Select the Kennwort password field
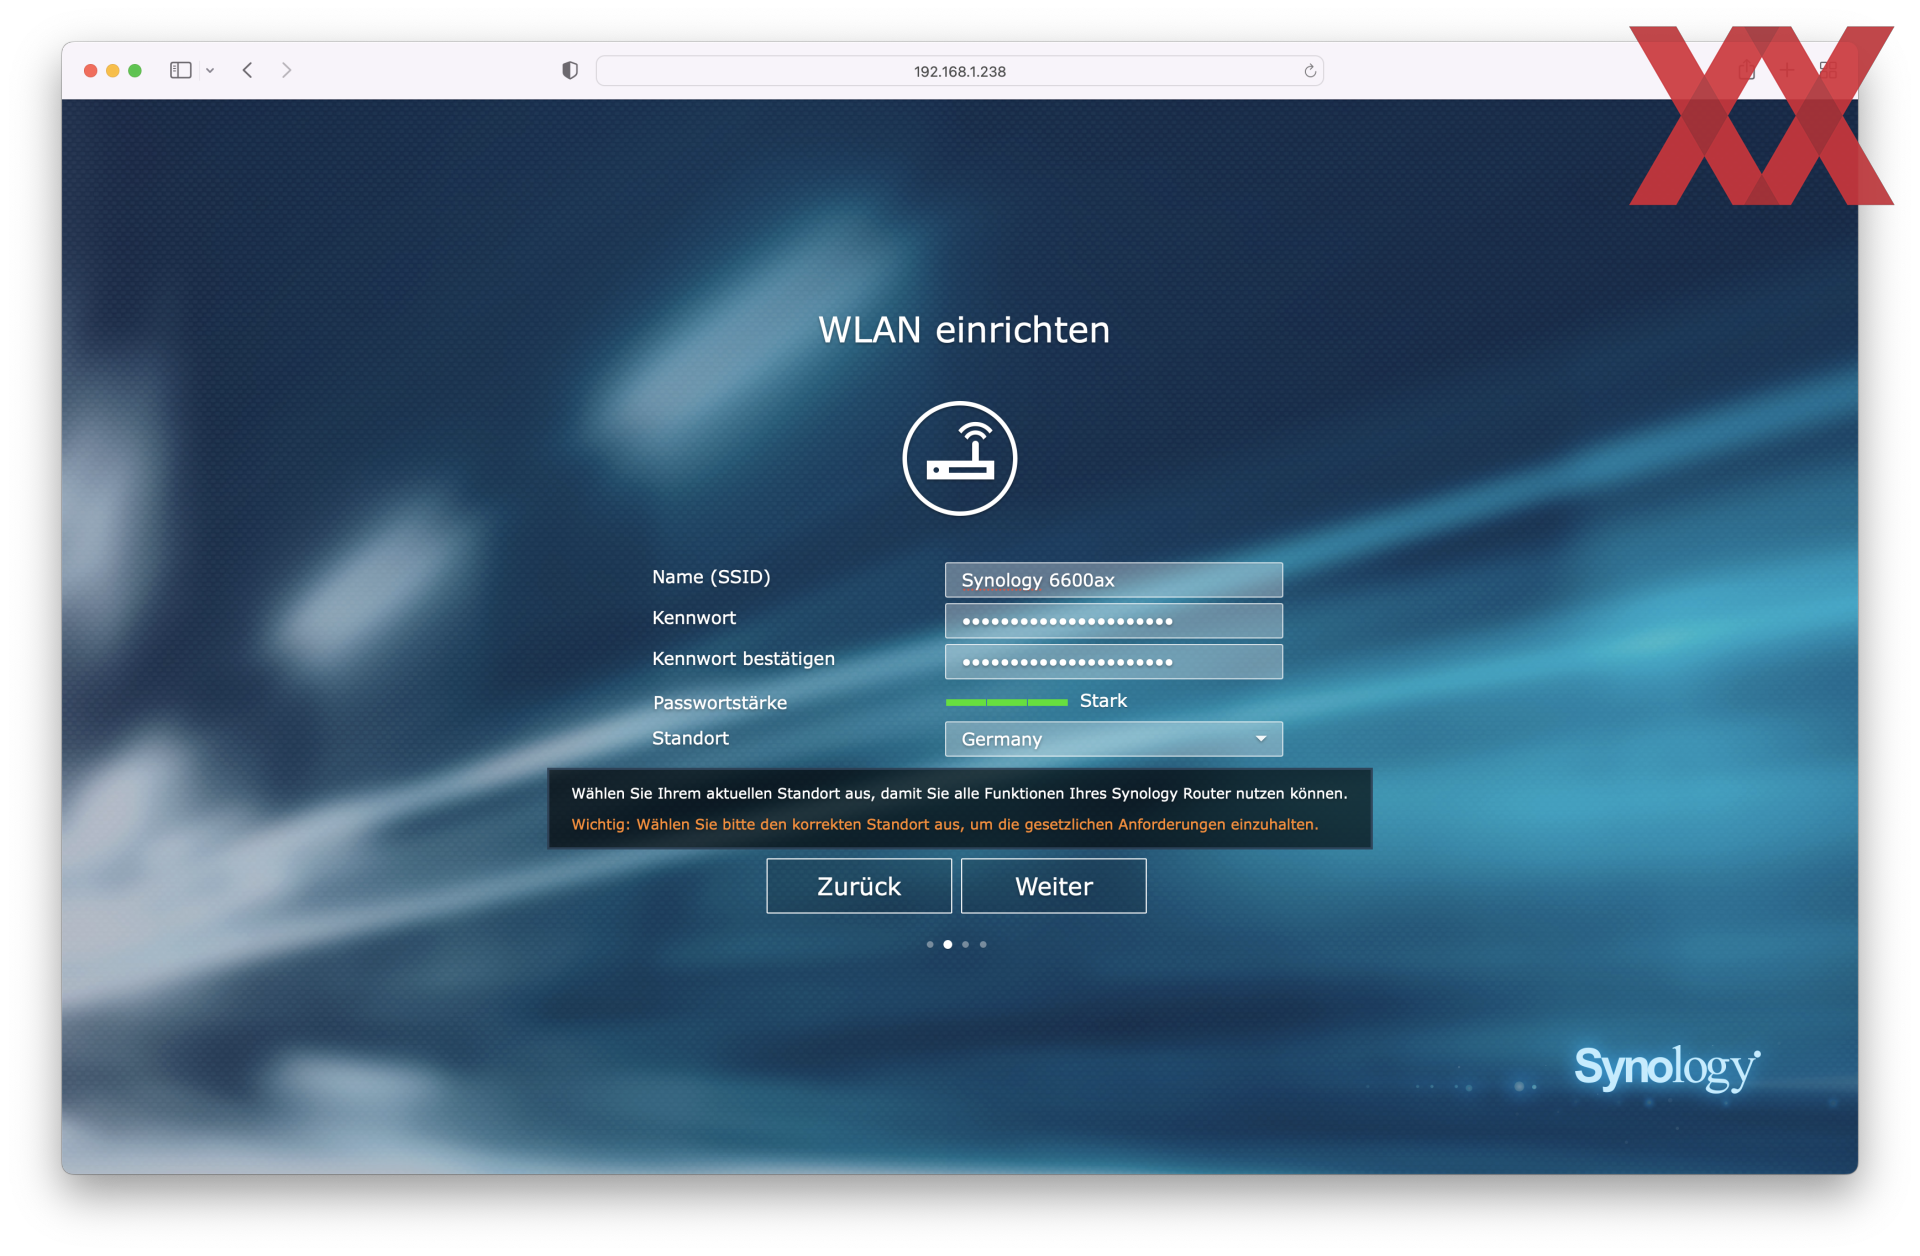Viewport: 1920px width, 1256px height. pyautogui.click(x=1113, y=621)
